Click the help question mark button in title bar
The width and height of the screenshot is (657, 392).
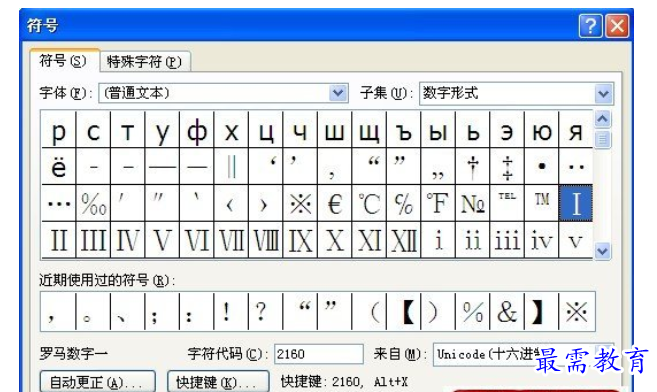click(590, 26)
